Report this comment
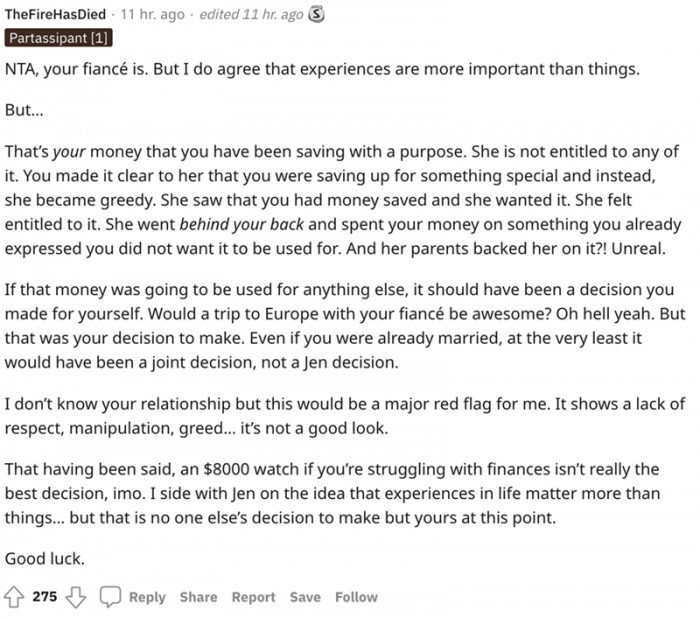This screenshot has height=618, width=700. tap(254, 597)
